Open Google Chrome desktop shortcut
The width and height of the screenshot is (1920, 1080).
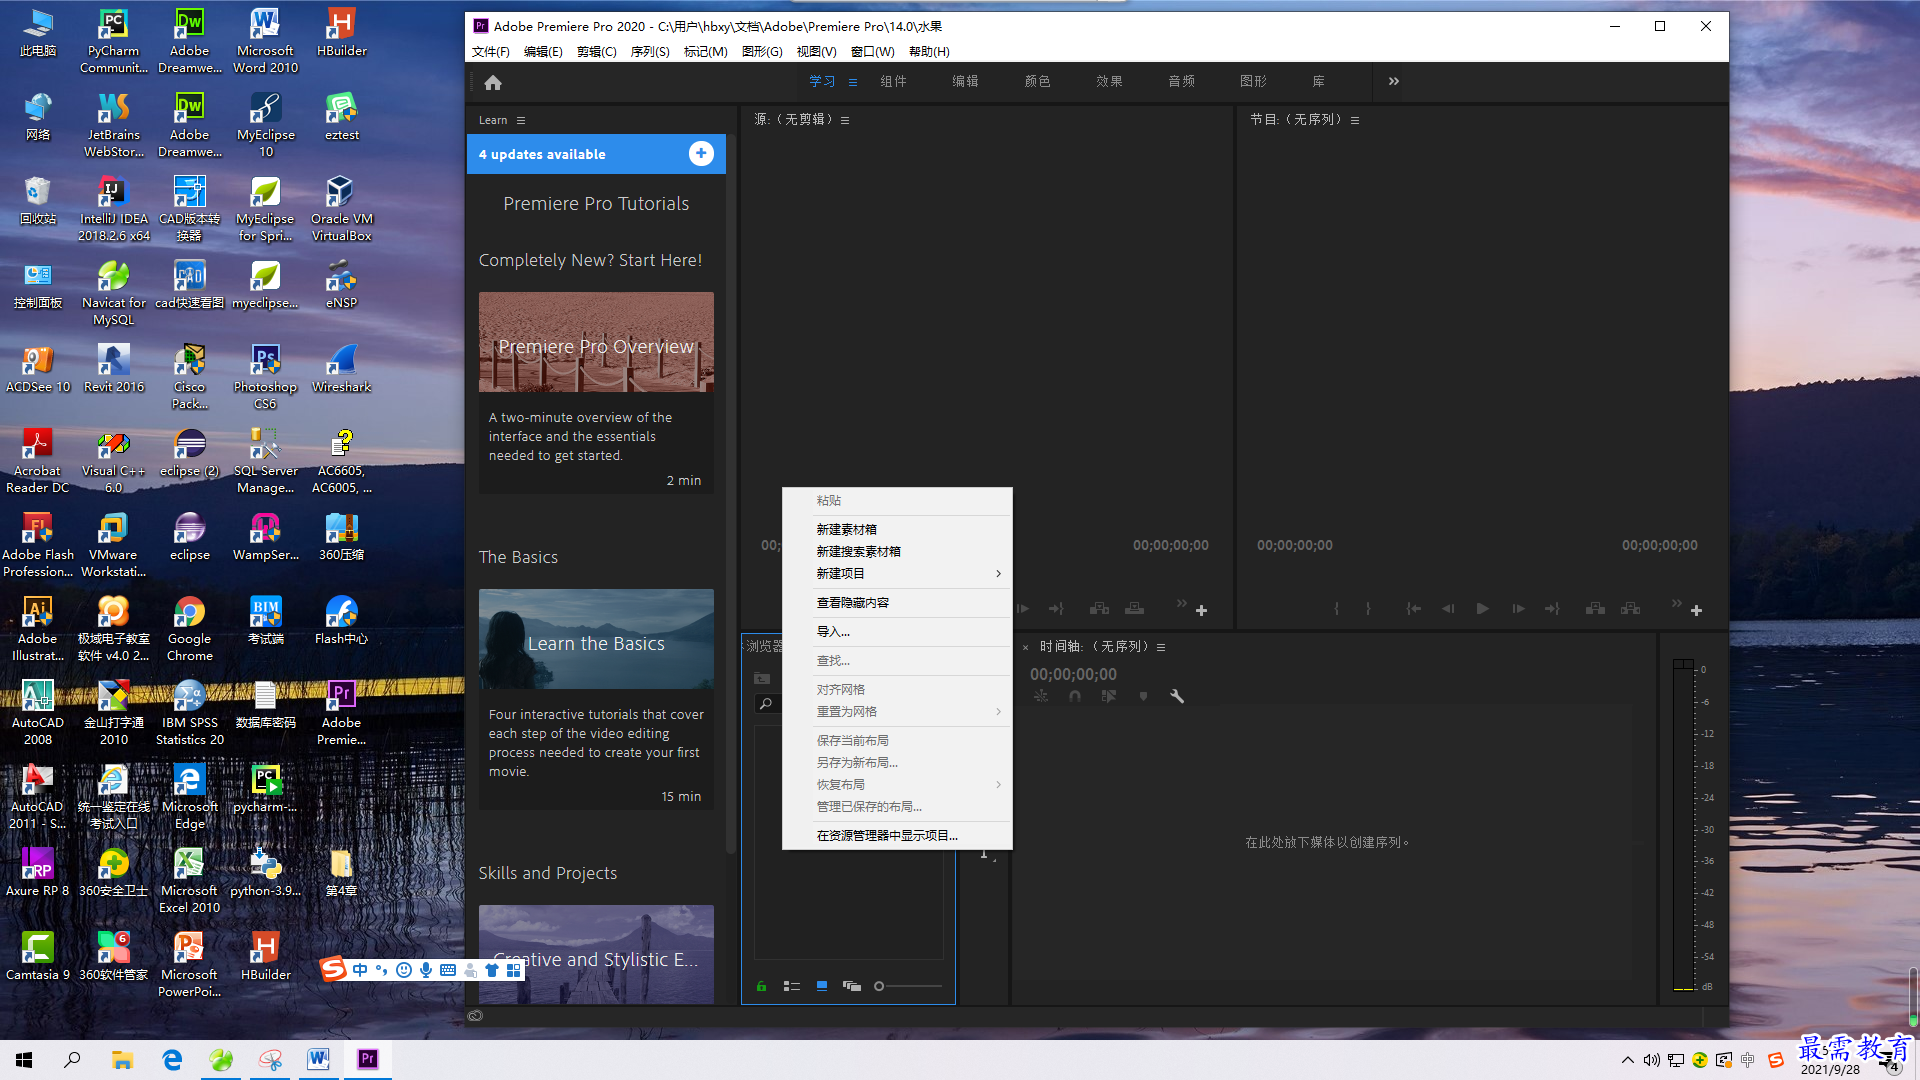click(x=189, y=629)
